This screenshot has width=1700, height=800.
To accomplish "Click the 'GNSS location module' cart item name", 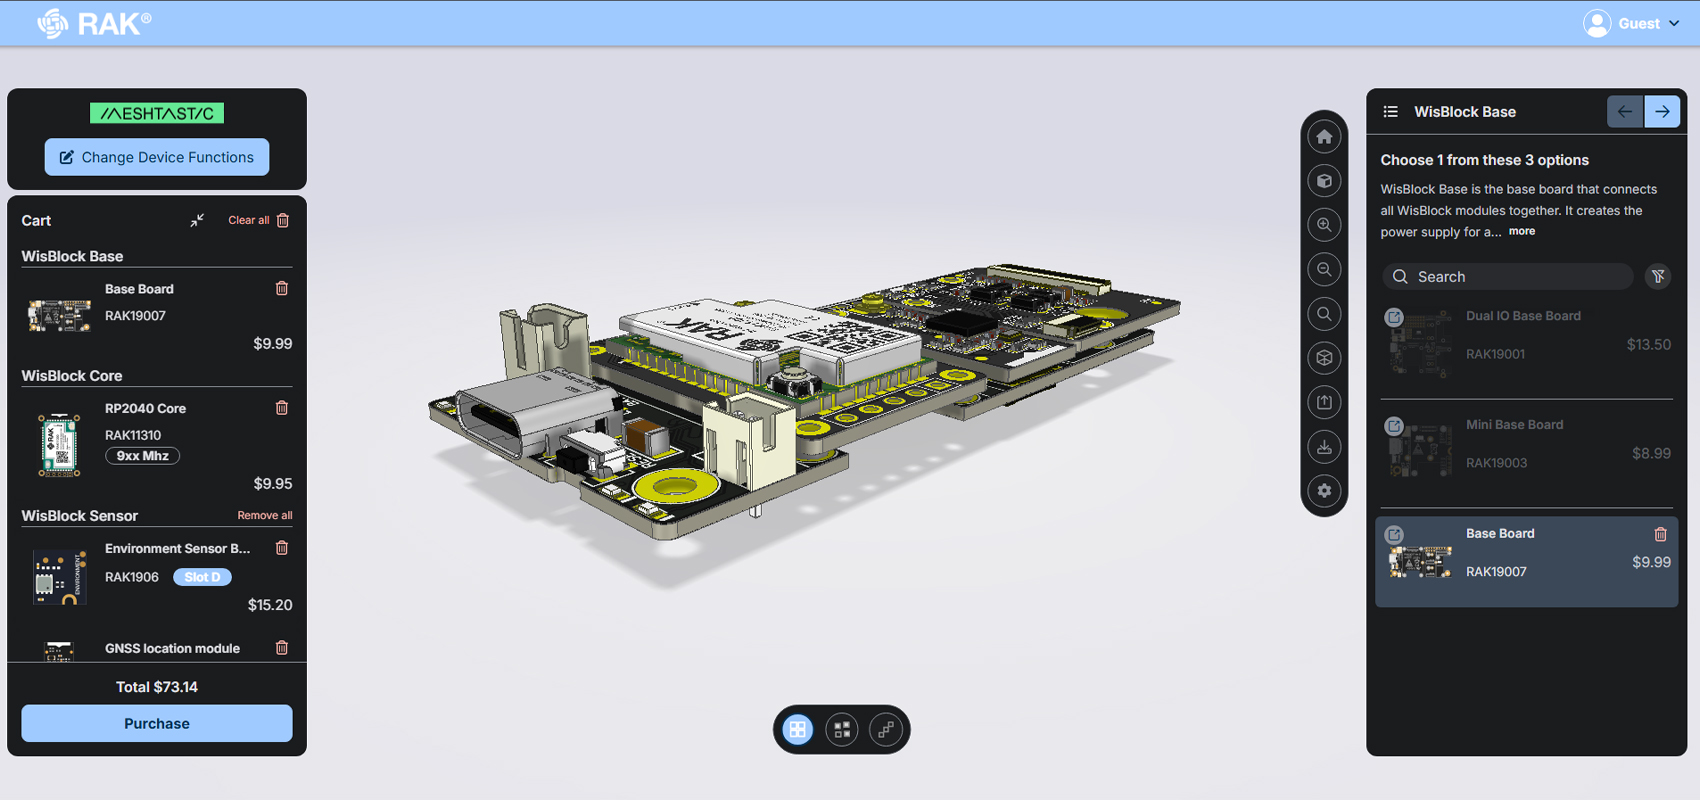I will tap(172, 648).
